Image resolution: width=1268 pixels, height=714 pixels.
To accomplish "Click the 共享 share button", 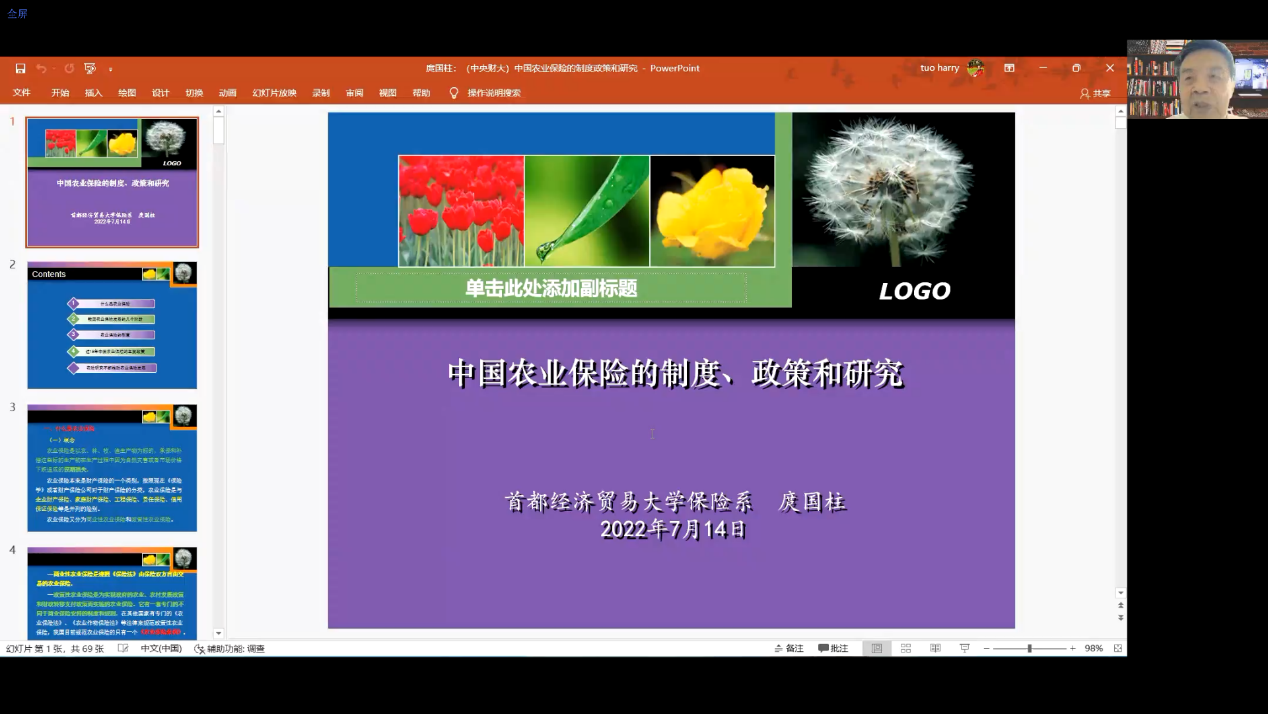I will tap(1095, 93).
